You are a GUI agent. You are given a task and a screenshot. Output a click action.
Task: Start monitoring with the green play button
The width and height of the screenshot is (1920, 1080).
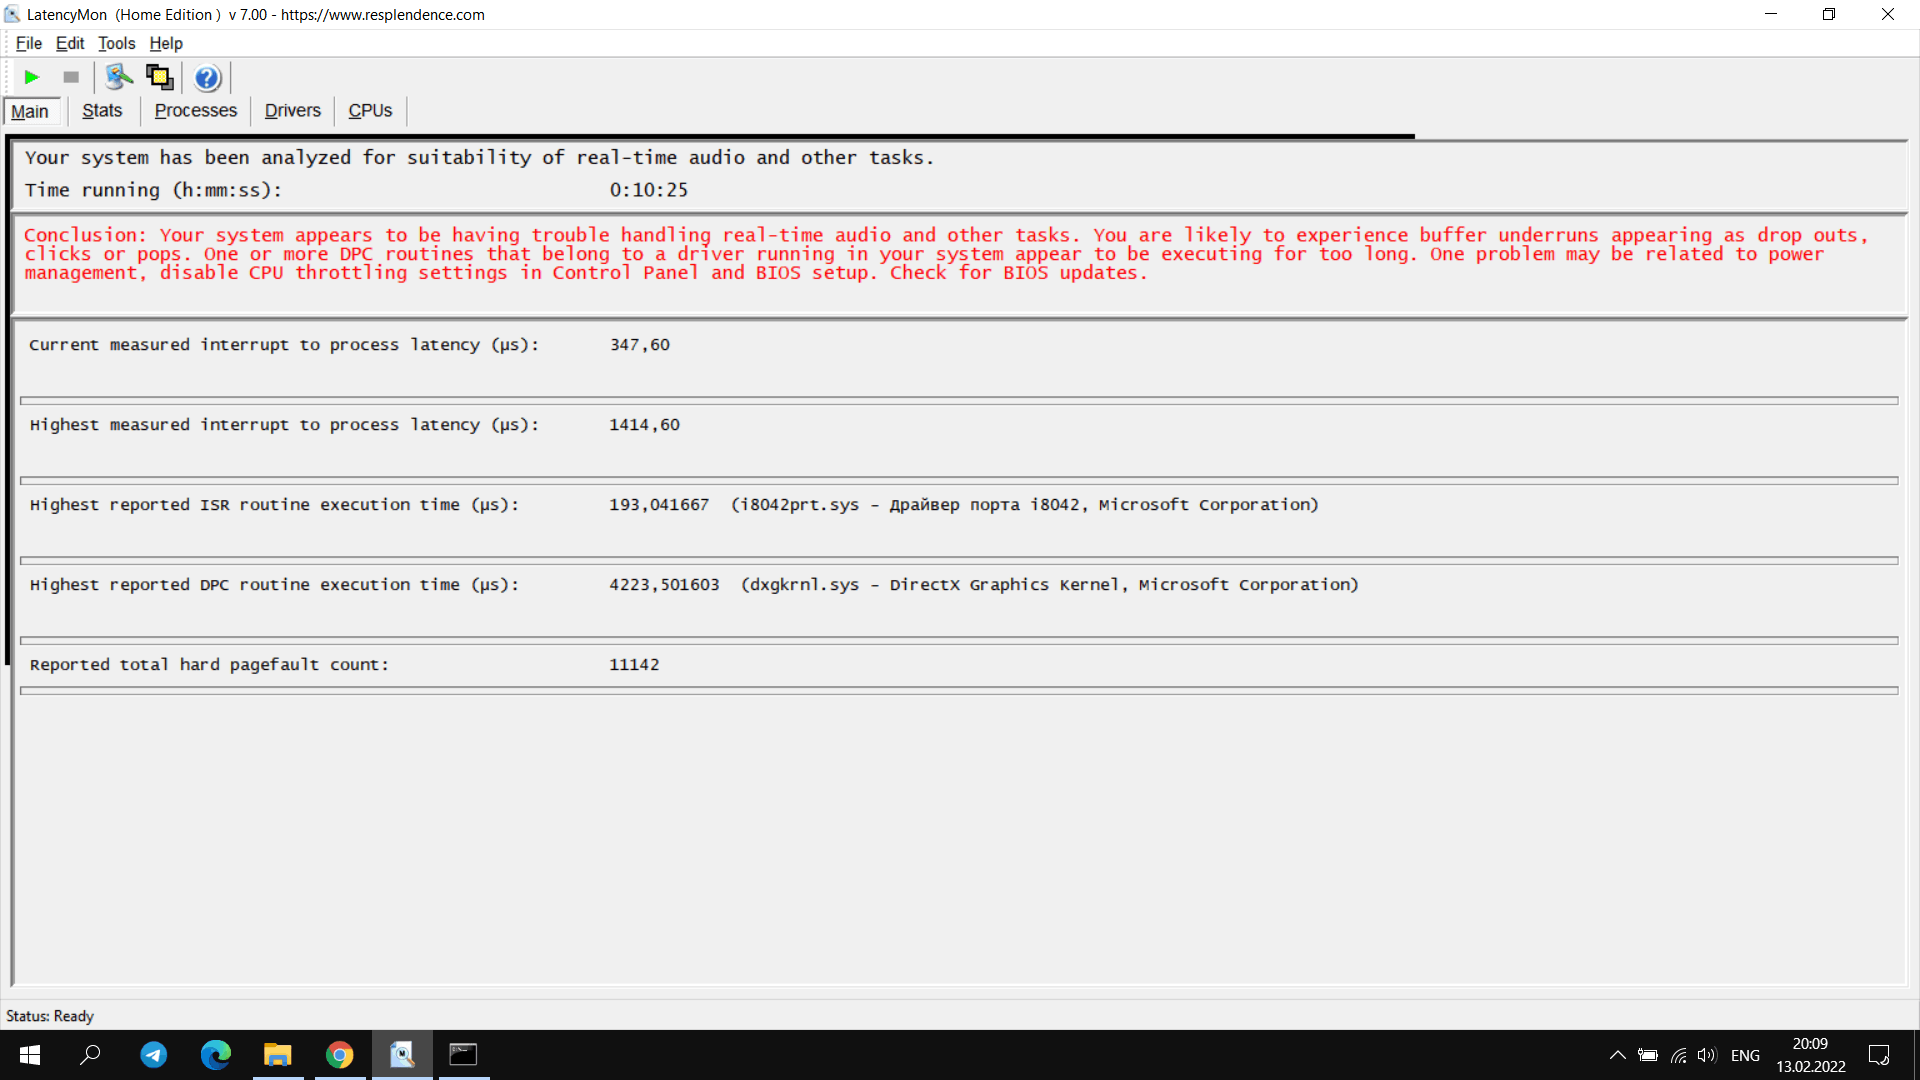(x=31, y=77)
